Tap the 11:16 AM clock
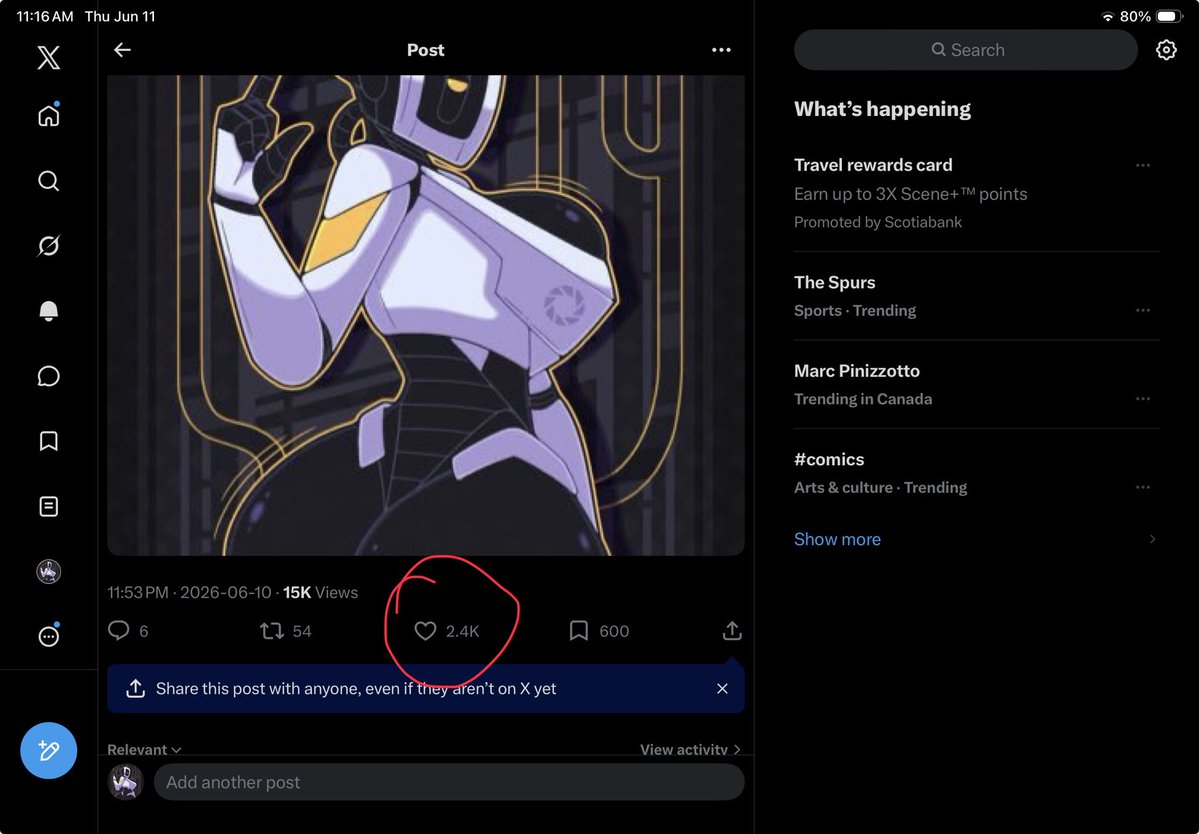This screenshot has width=1199, height=834. [44, 16]
